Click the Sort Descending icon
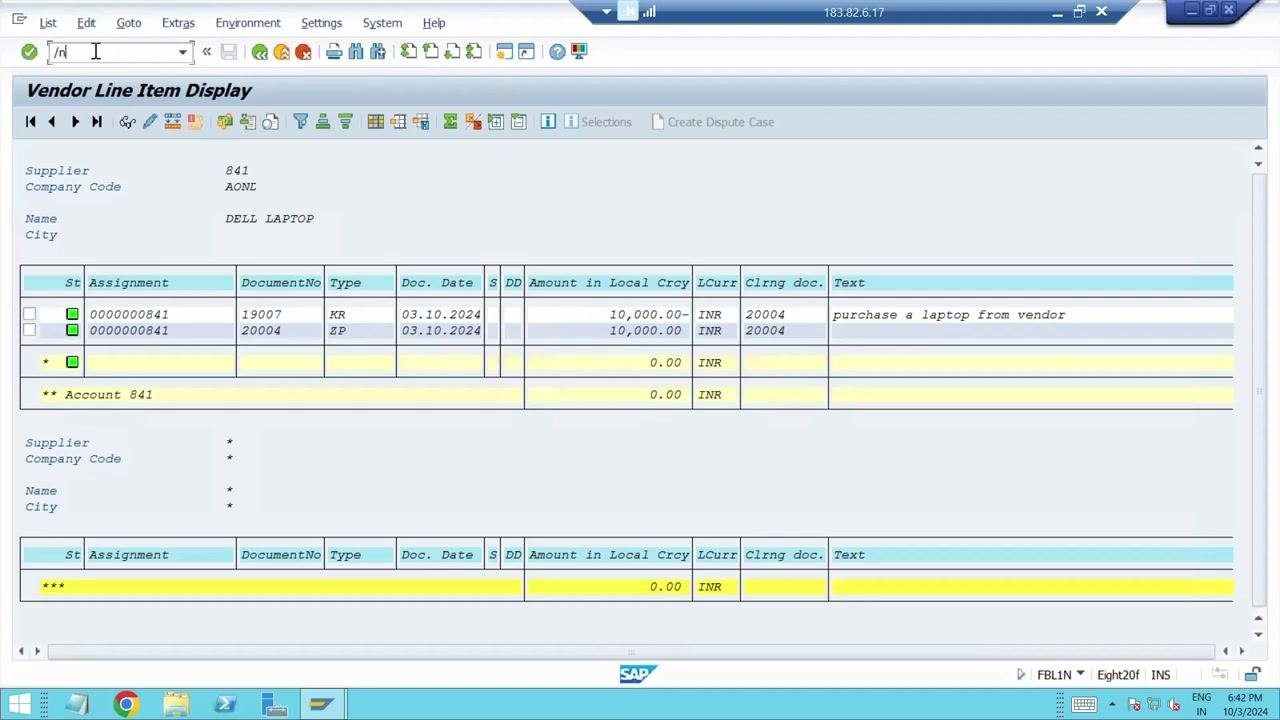Viewport: 1280px width, 720px height. 345,122
